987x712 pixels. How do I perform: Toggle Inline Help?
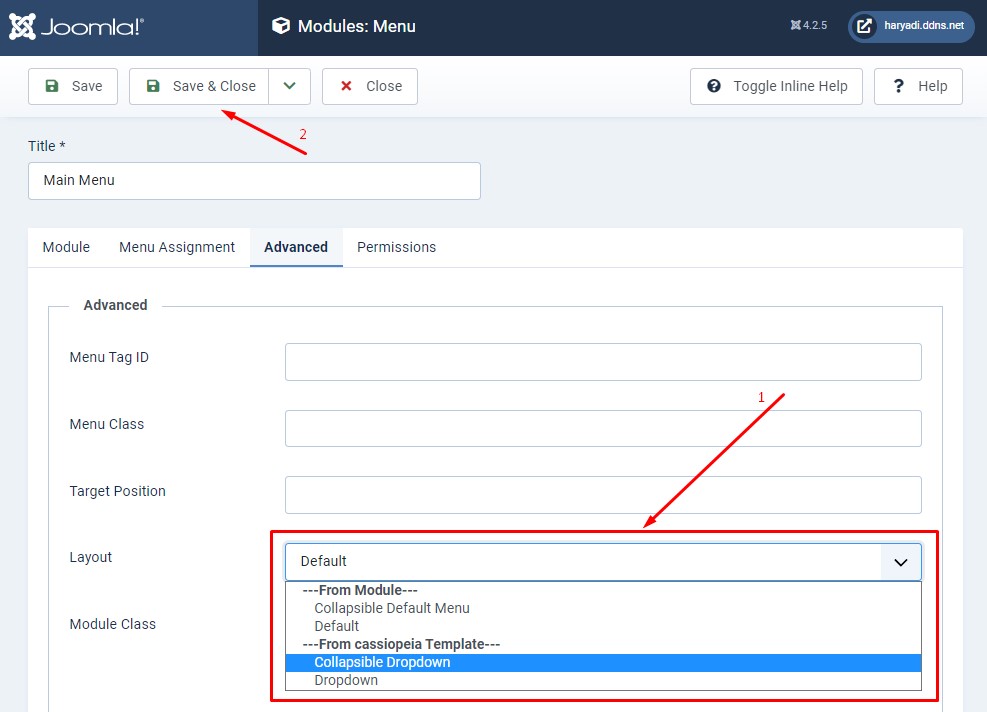[777, 86]
